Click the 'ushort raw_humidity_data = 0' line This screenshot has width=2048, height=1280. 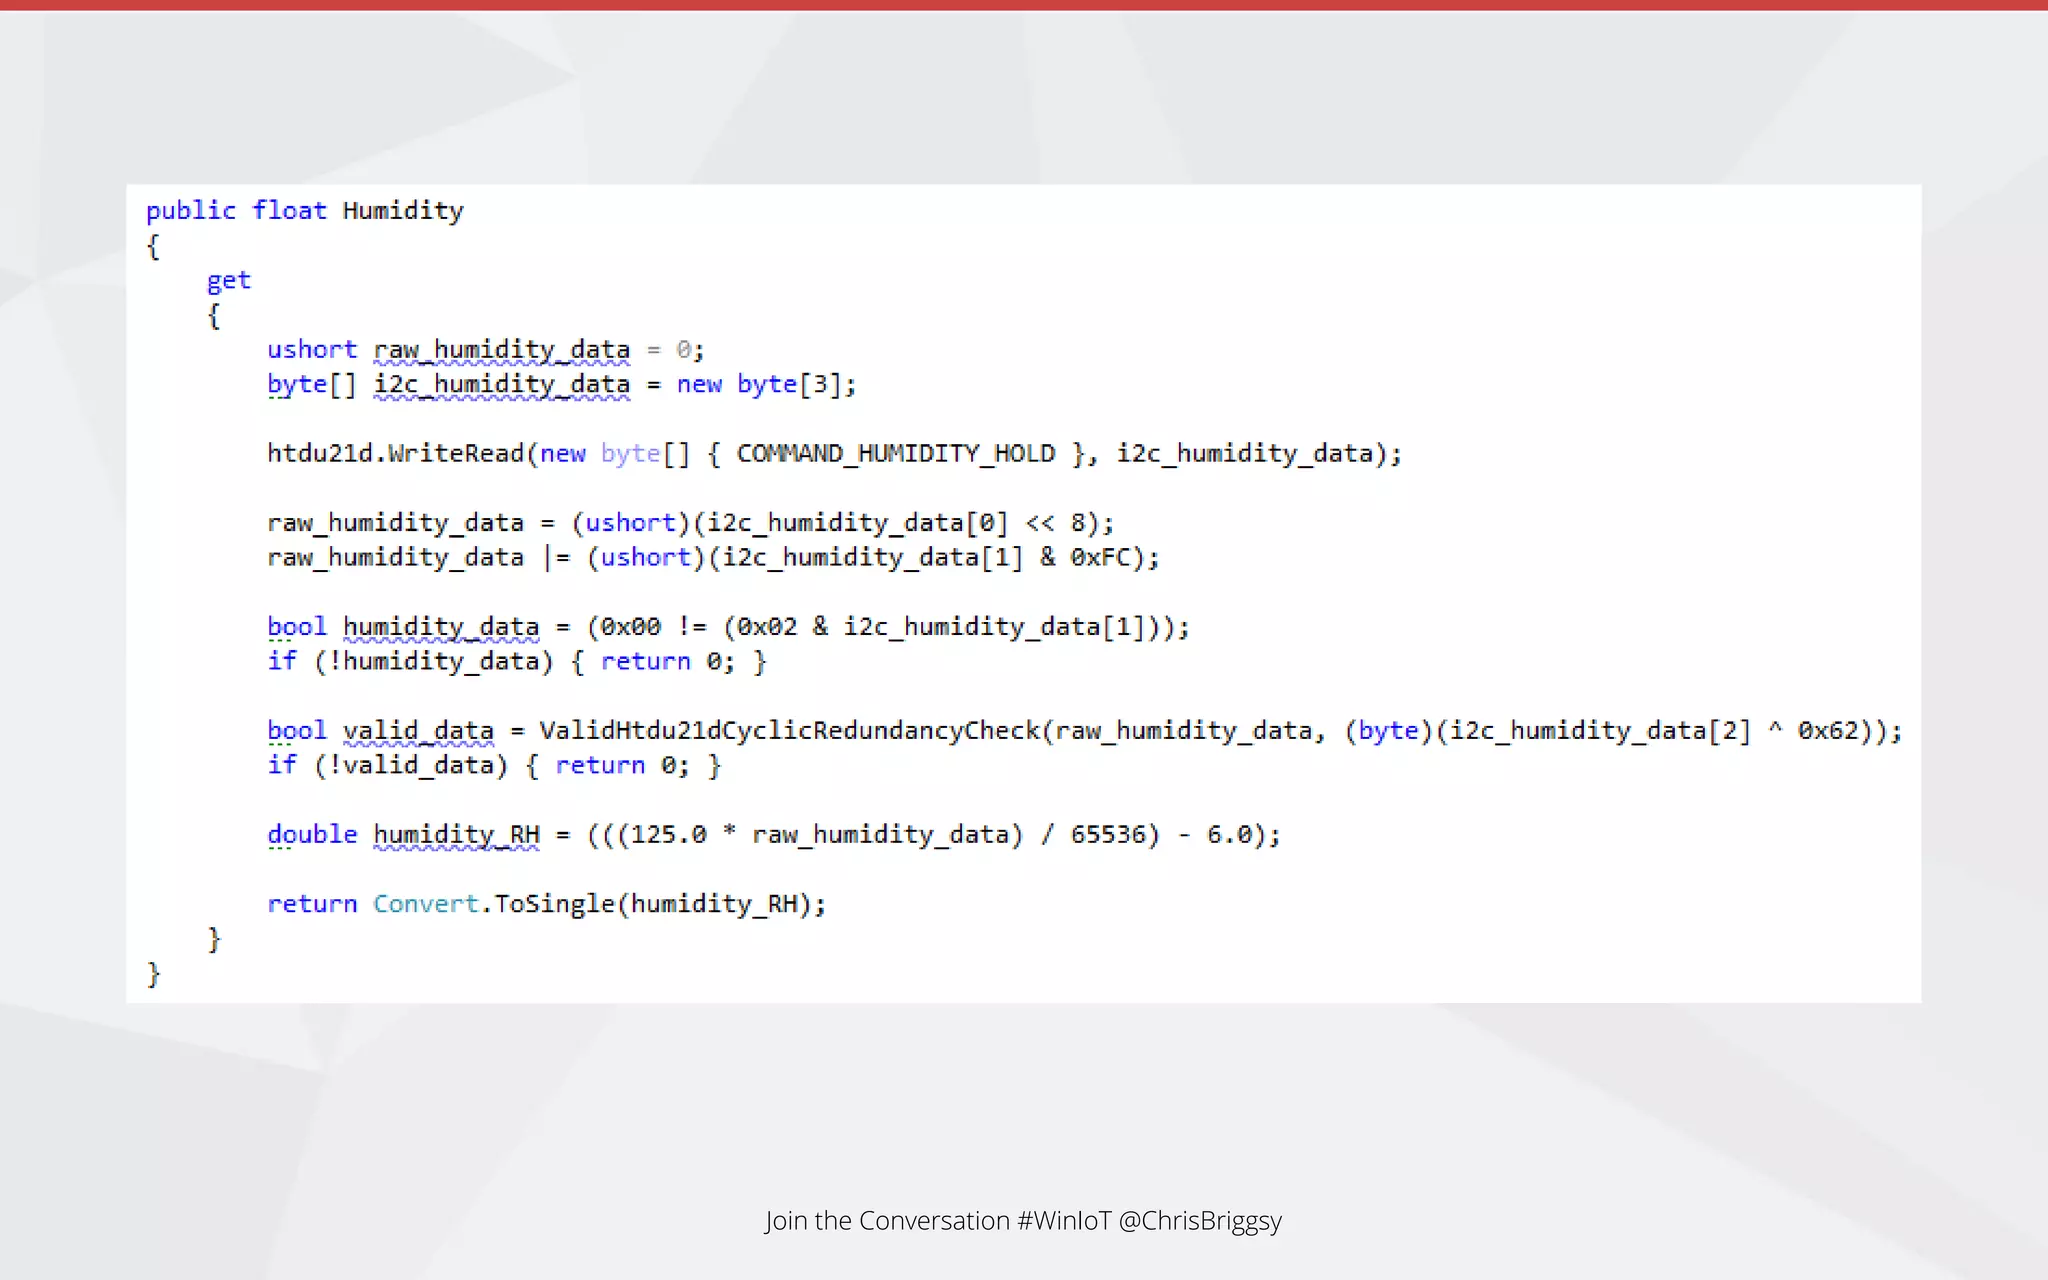485,350
